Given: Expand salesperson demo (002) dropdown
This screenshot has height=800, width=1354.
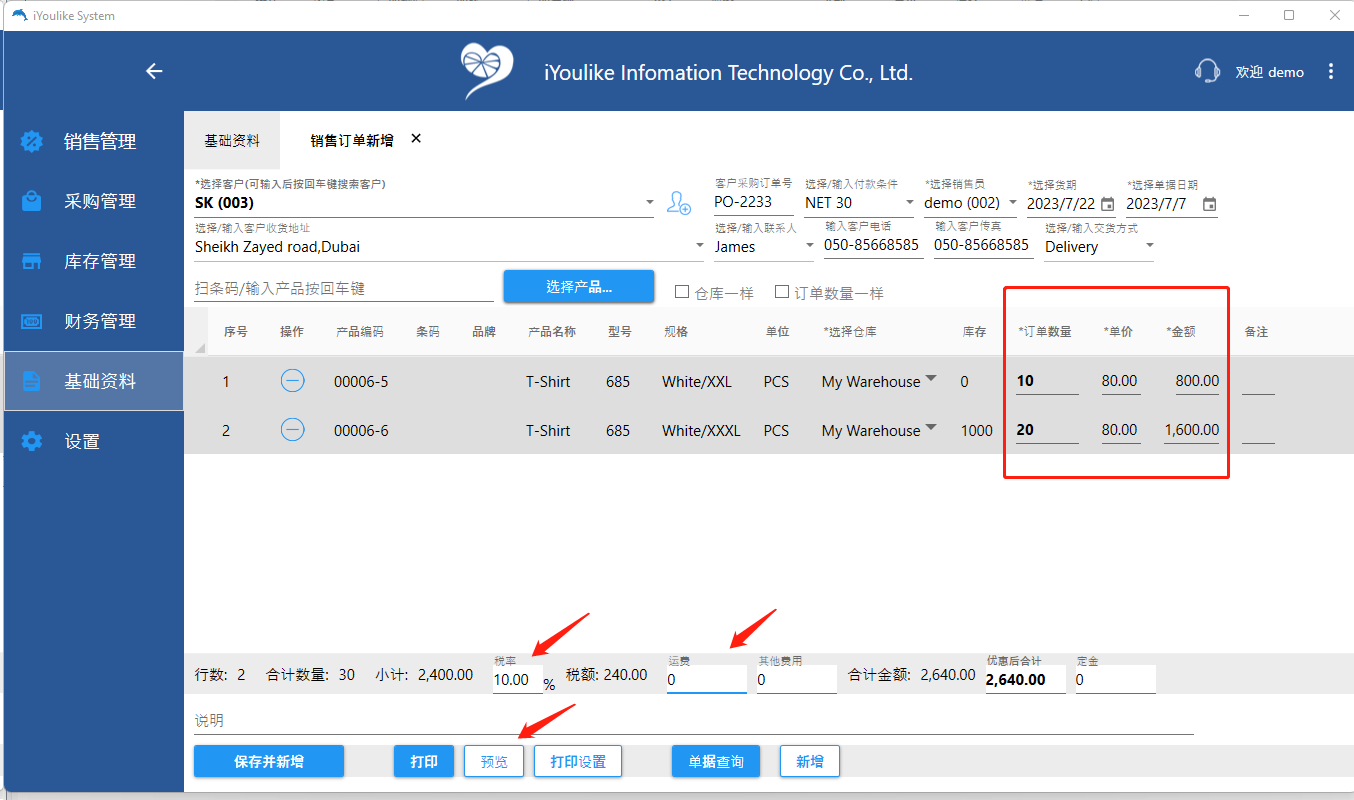Looking at the screenshot, I should [1012, 203].
